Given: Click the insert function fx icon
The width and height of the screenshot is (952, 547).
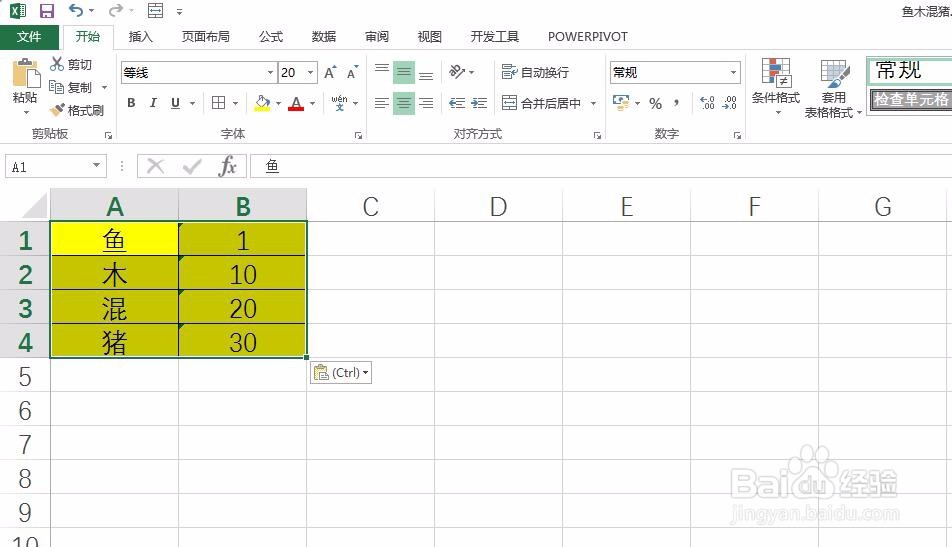Looking at the screenshot, I should point(228,166).
